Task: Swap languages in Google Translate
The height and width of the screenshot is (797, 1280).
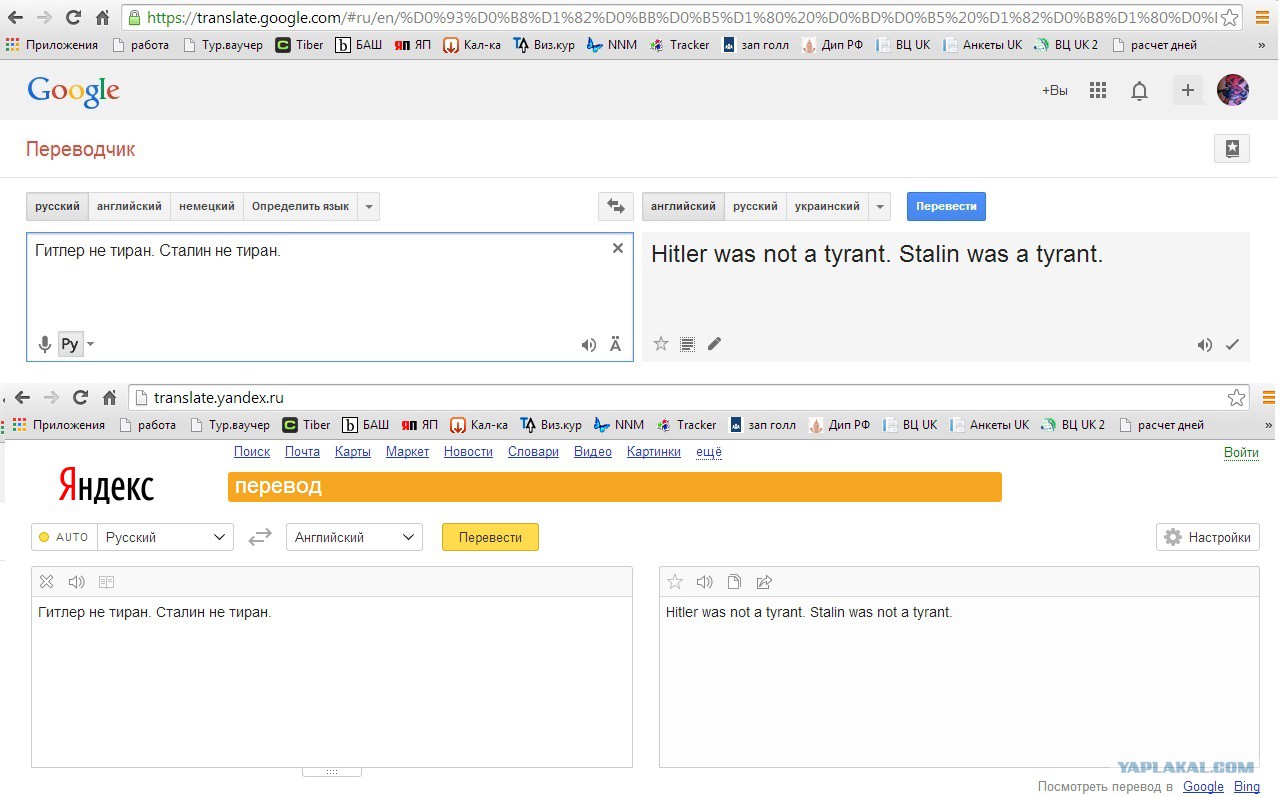Action: (x=615, y=207)
